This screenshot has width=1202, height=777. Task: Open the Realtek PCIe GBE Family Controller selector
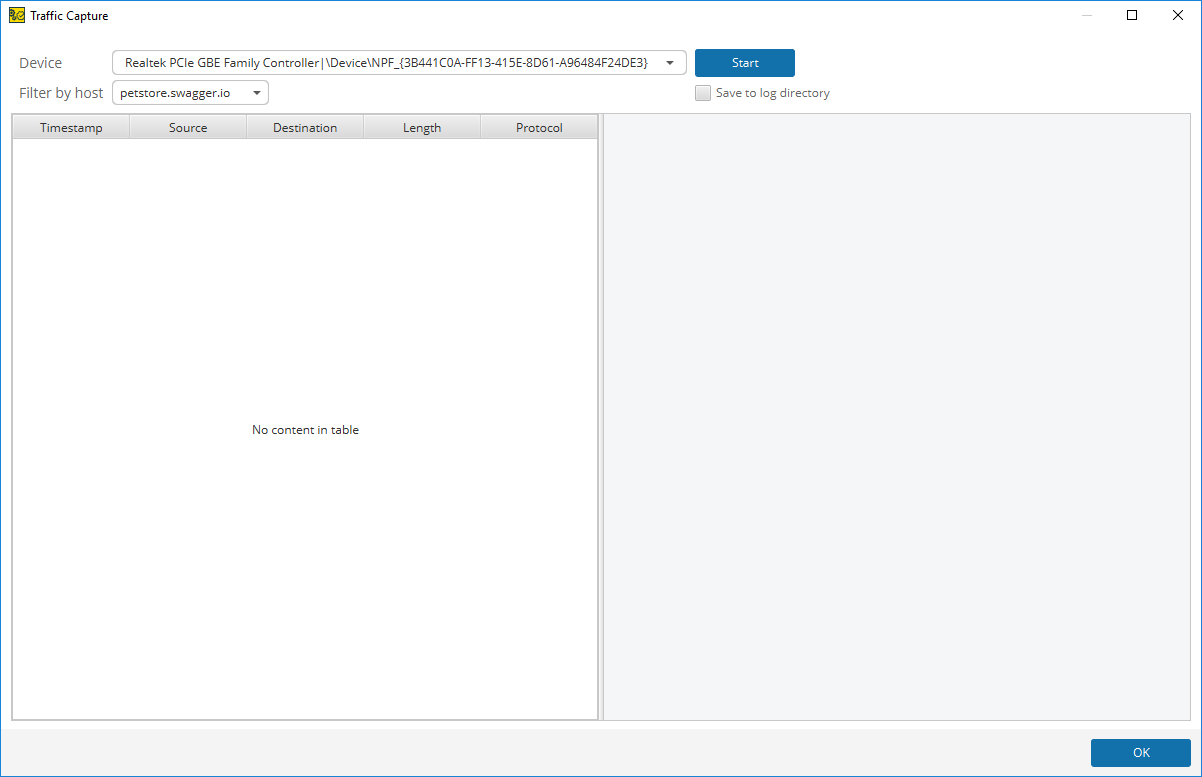[669, 62]
